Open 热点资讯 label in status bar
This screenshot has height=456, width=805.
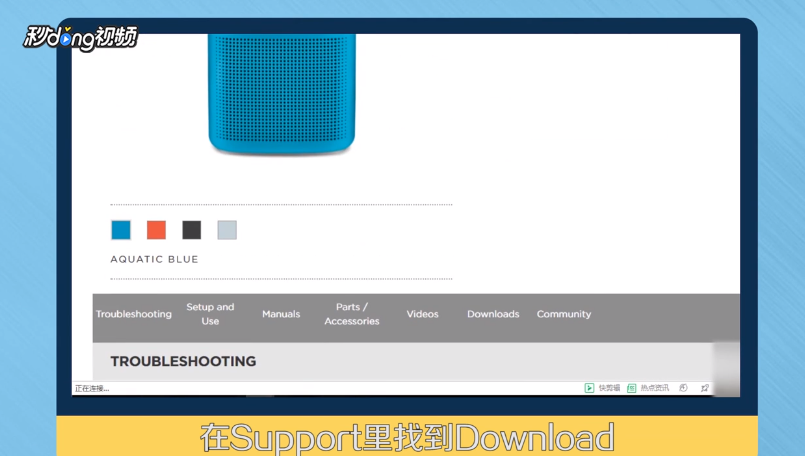655,388
